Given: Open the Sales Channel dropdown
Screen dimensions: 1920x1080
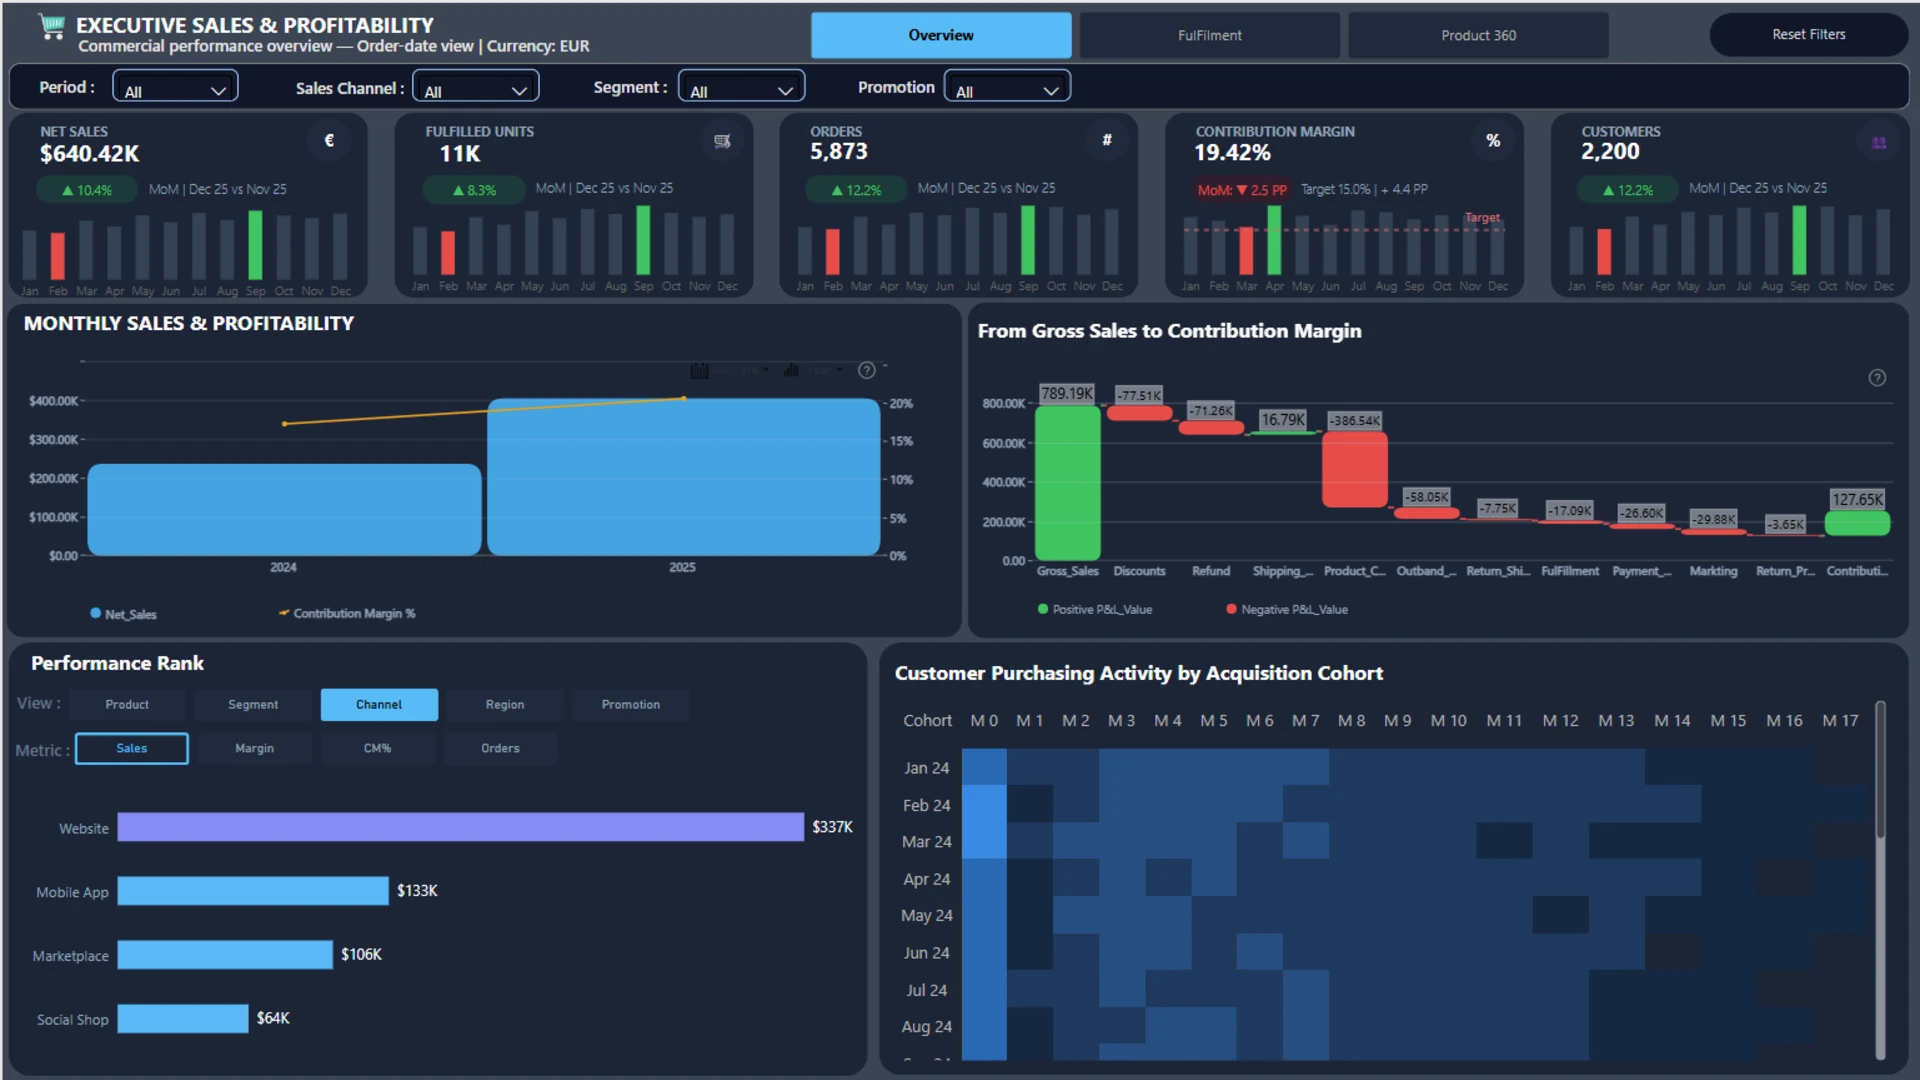Looking at the screenshot, I should coord(476,87).
